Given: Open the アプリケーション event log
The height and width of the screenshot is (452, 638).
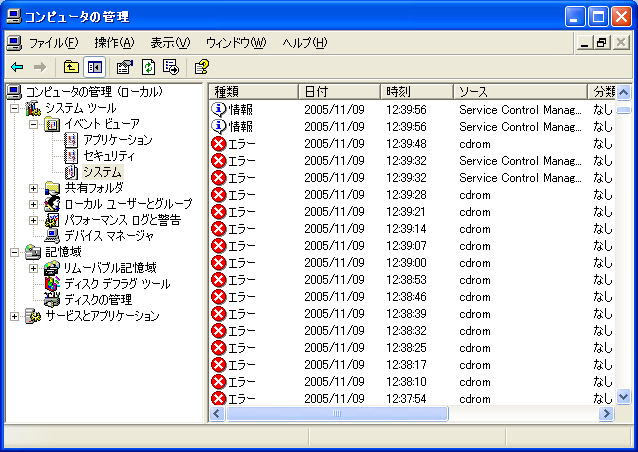Looking at the screenshot, I should (118, 140).
